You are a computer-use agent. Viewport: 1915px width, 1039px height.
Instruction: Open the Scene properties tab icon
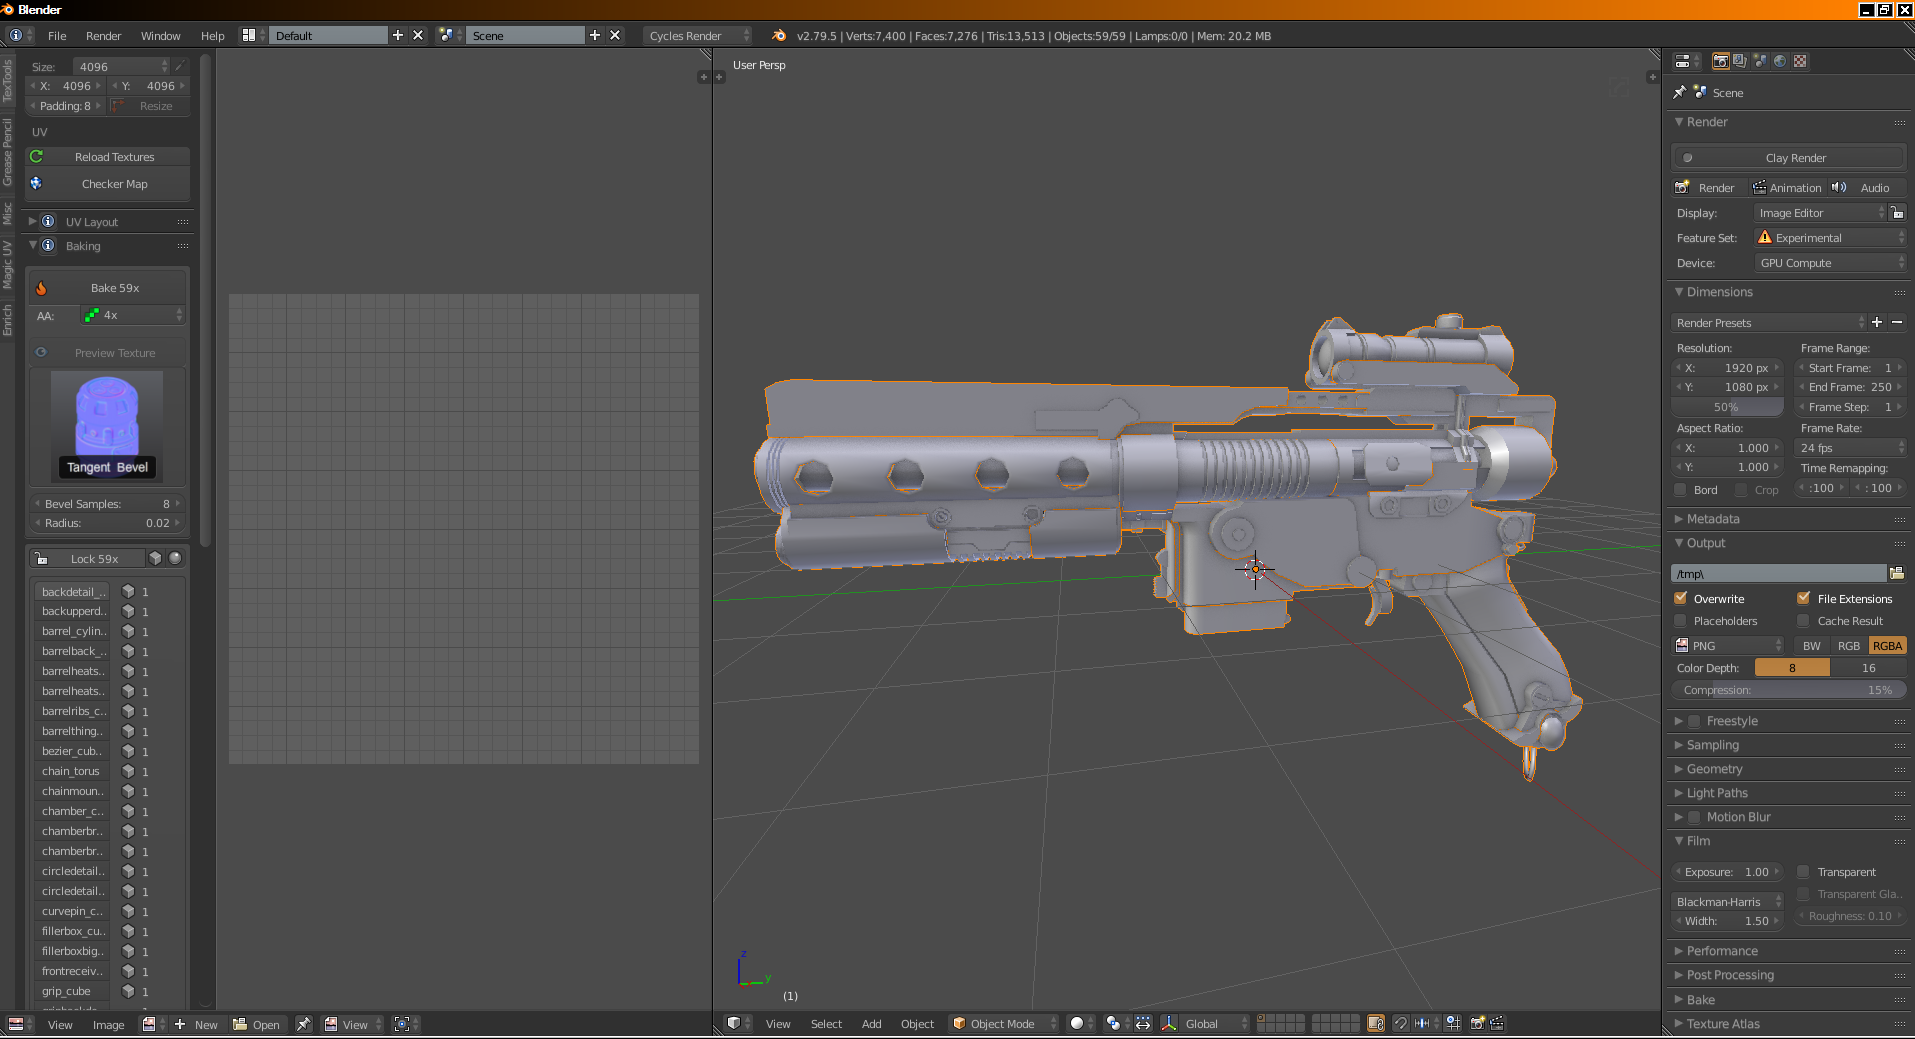click(1760, 61)
